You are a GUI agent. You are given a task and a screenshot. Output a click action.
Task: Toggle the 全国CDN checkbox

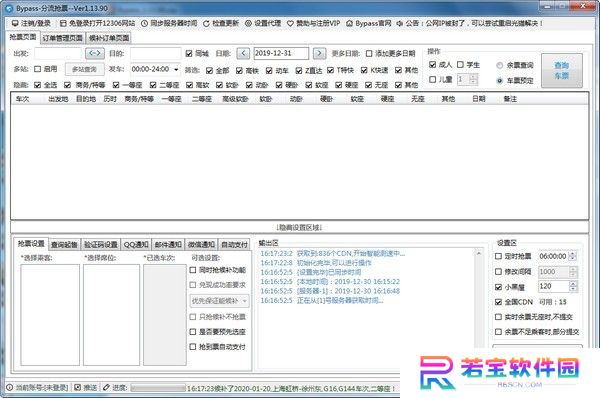[498, 302]
